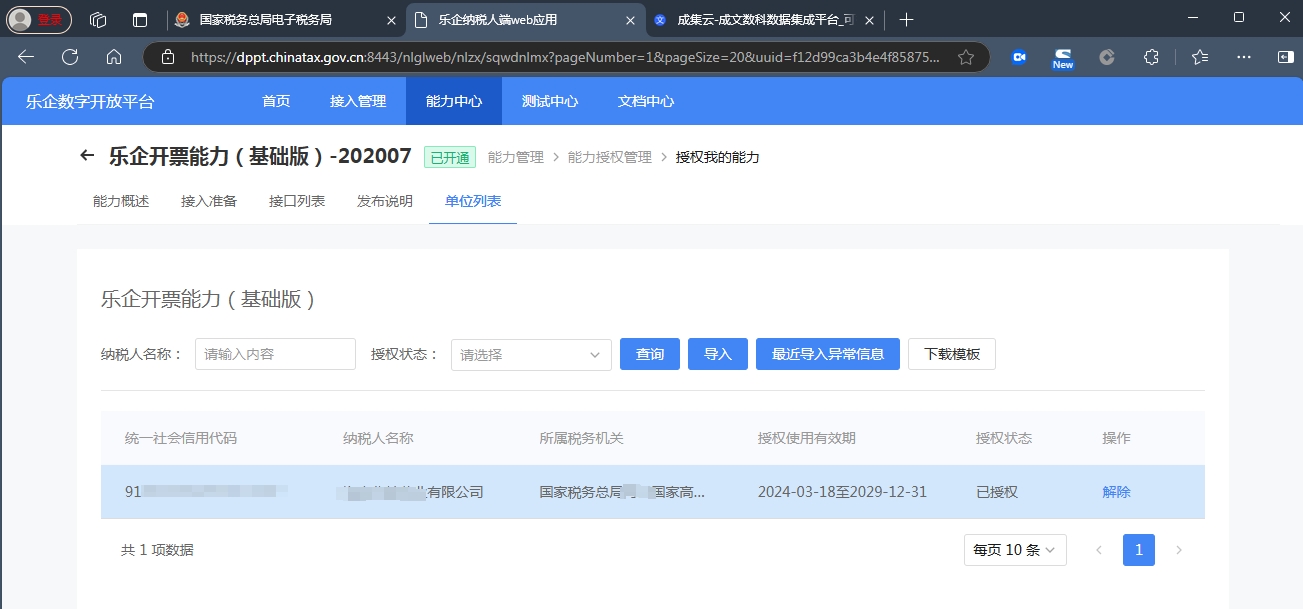Open the 每页 10 条 page size selector
The height and width of the screenshot is (609, 1303).
(1015, 550)
